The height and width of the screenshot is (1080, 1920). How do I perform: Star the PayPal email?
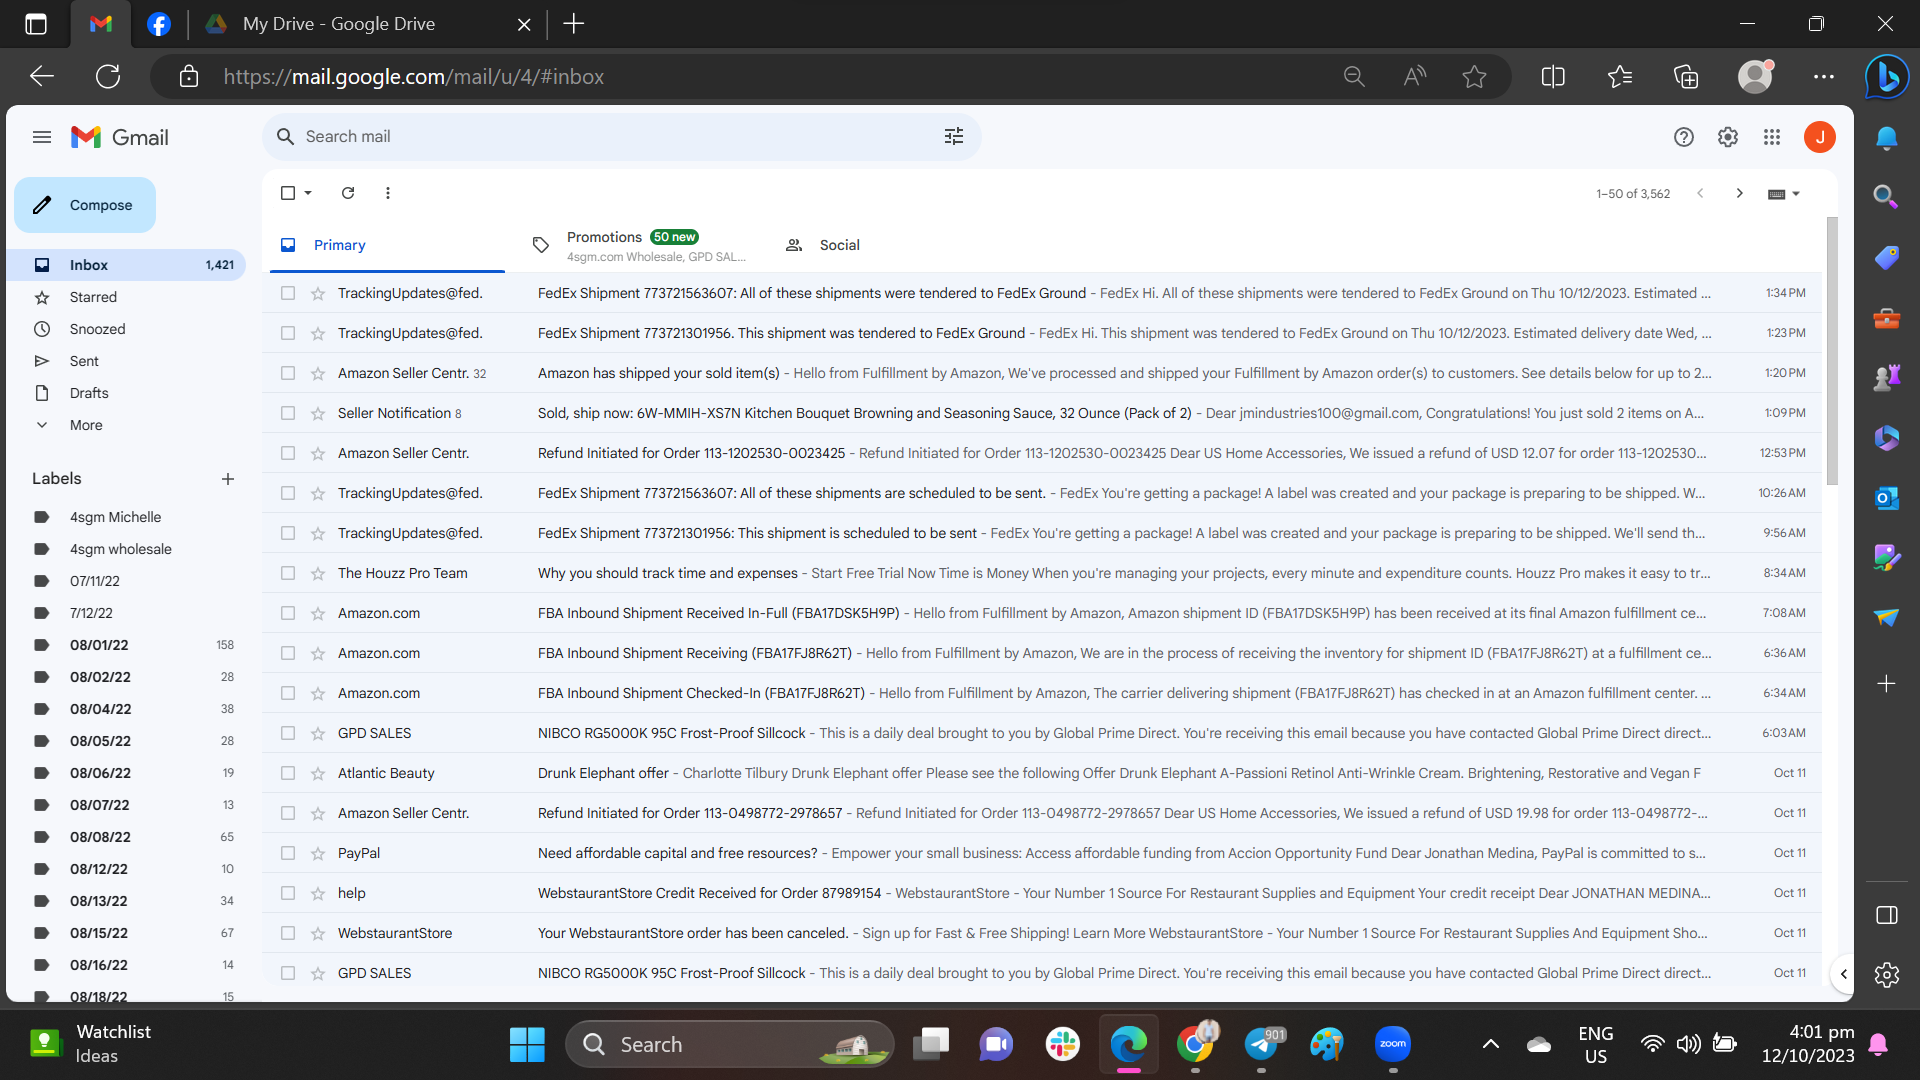[x=318, y=853]
